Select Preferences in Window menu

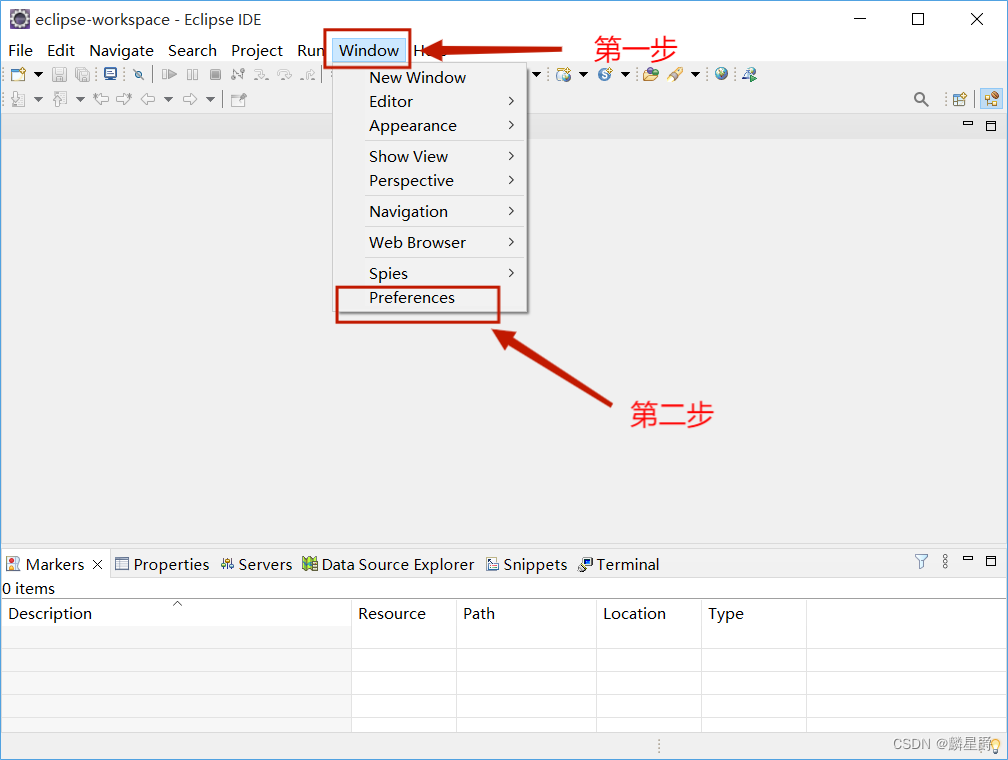coord(430,298)
